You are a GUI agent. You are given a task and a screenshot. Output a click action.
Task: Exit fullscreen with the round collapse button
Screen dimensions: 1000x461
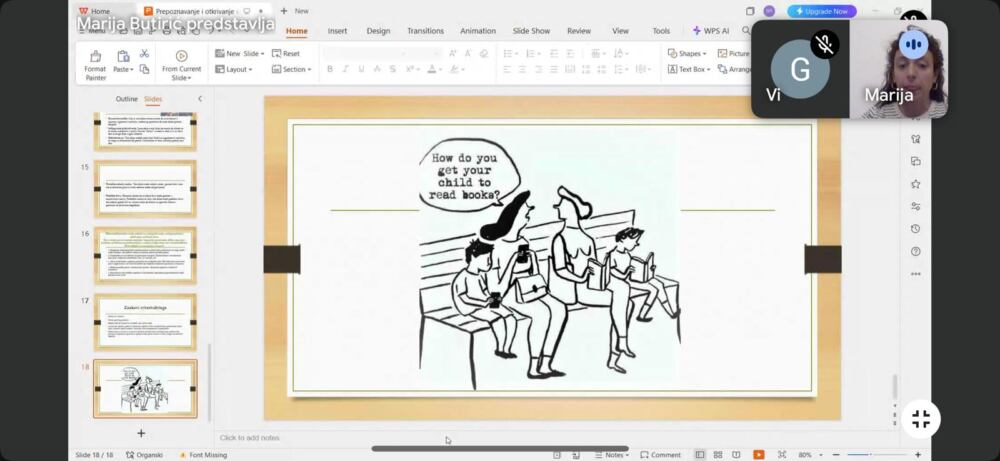click(921, 419)
